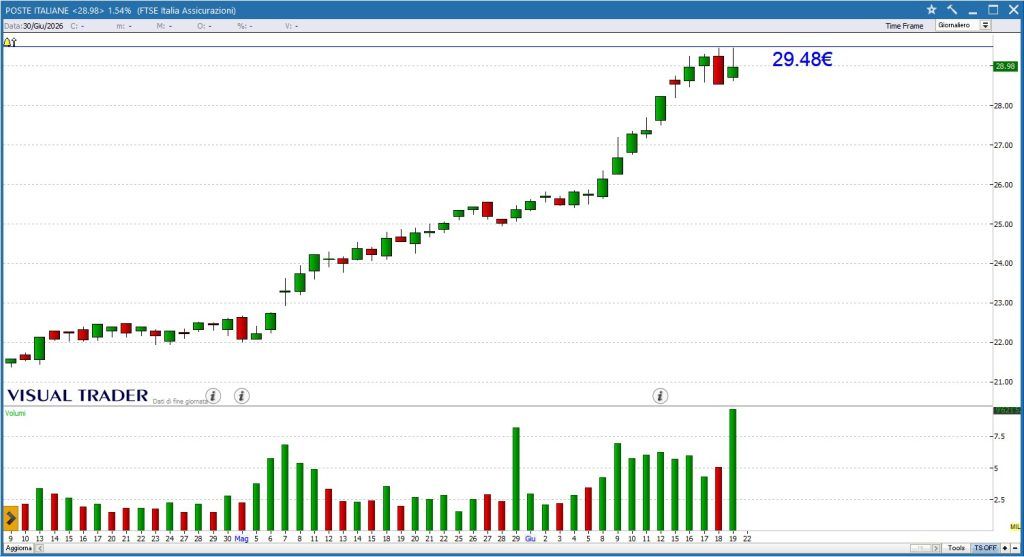Screen dimensions: 1024x557
Task: Click the favorites star icon in title bar
Action: tap(931, 9)
